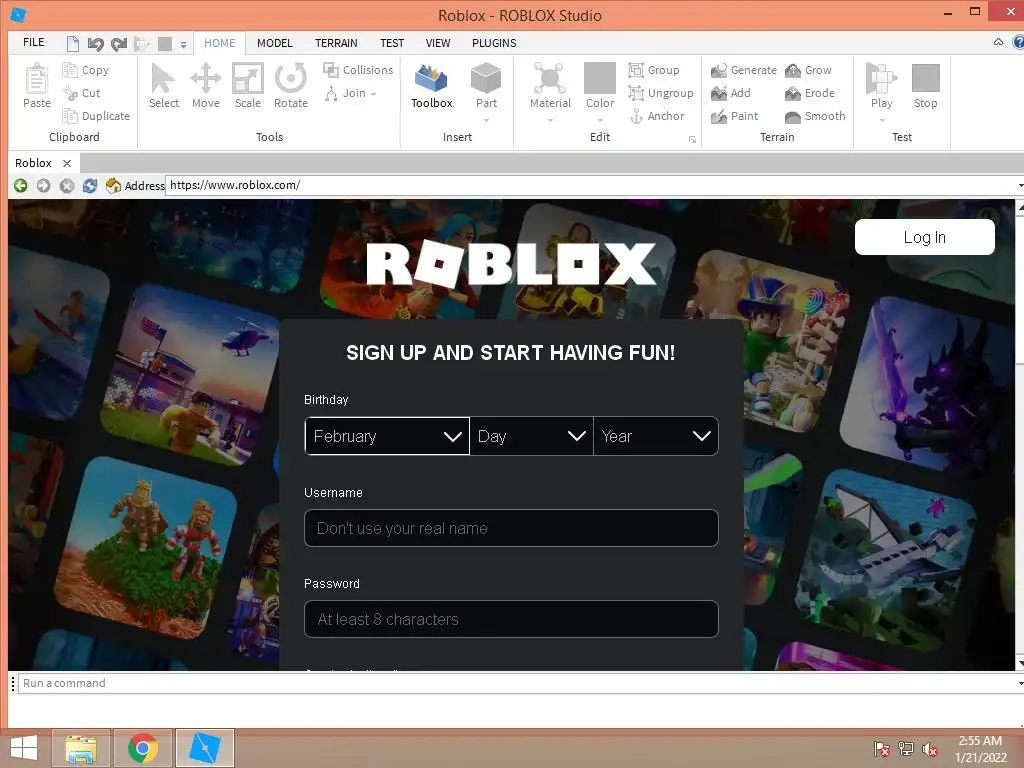This screenshot has height=768, width=1024.
Task: Click the Password input field
Action: click(x=511, y=619)
